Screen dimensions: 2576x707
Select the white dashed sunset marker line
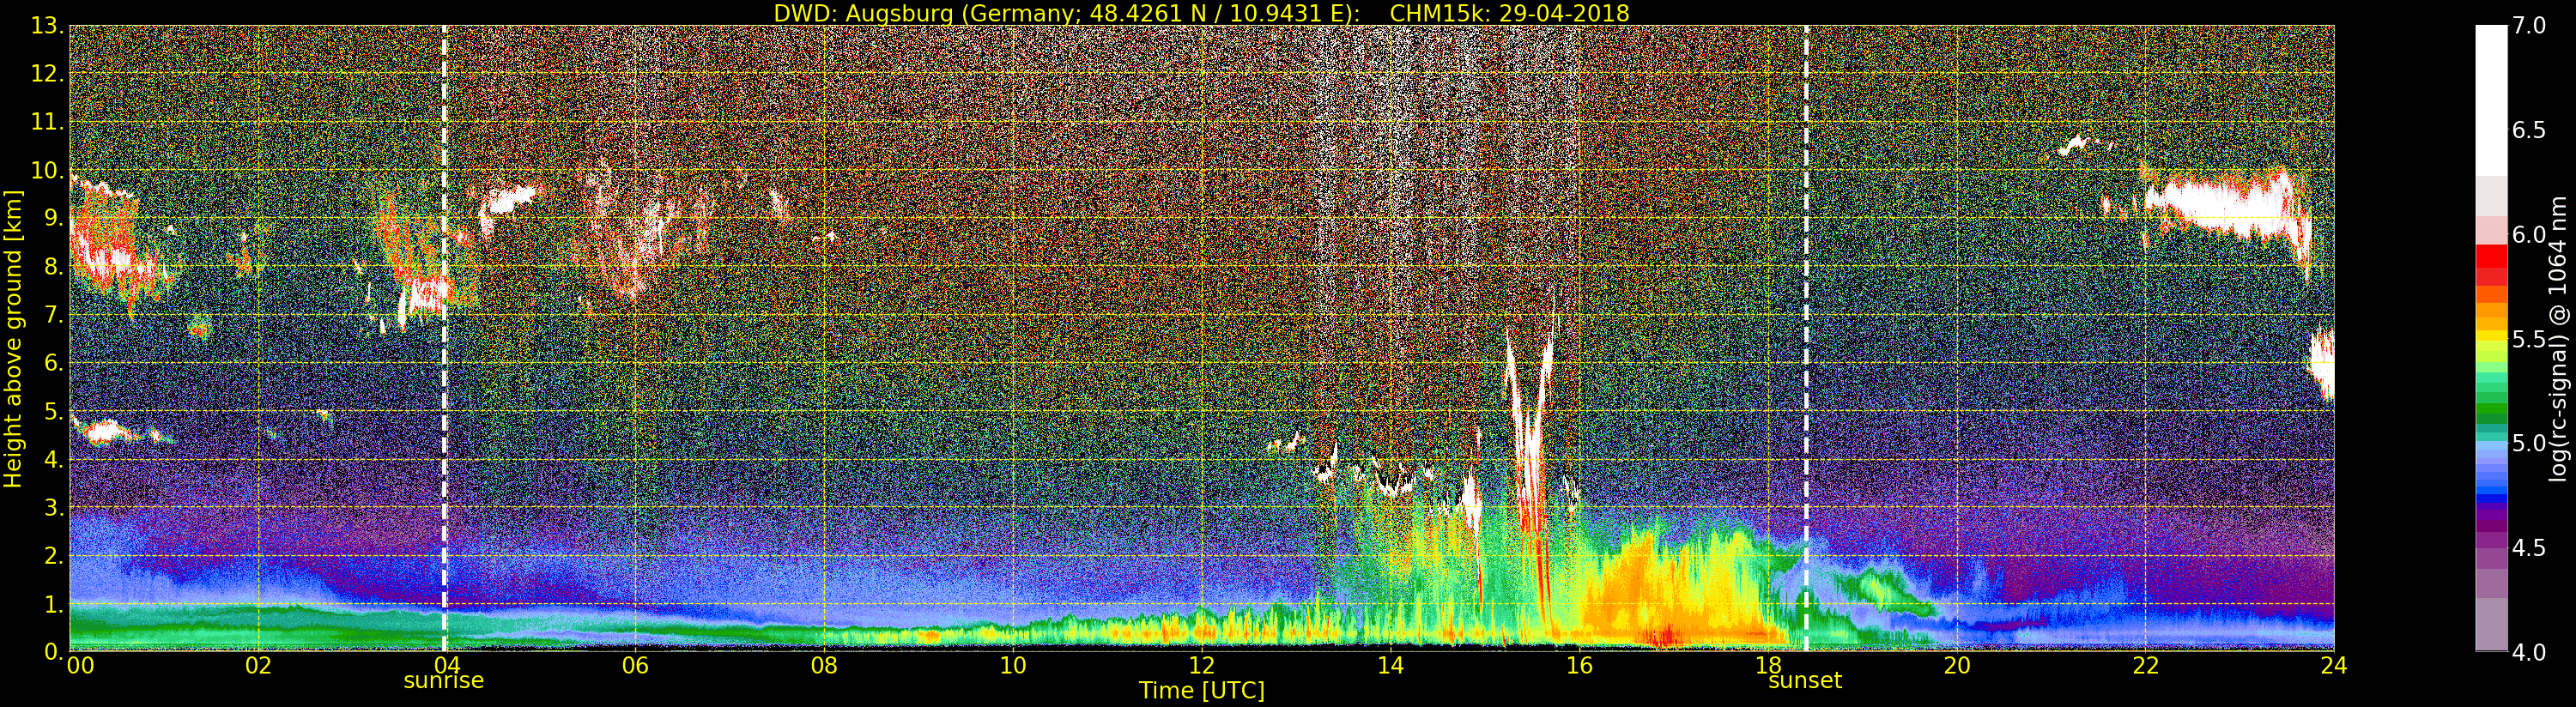pyautogui.click(x=1806, y=339)
